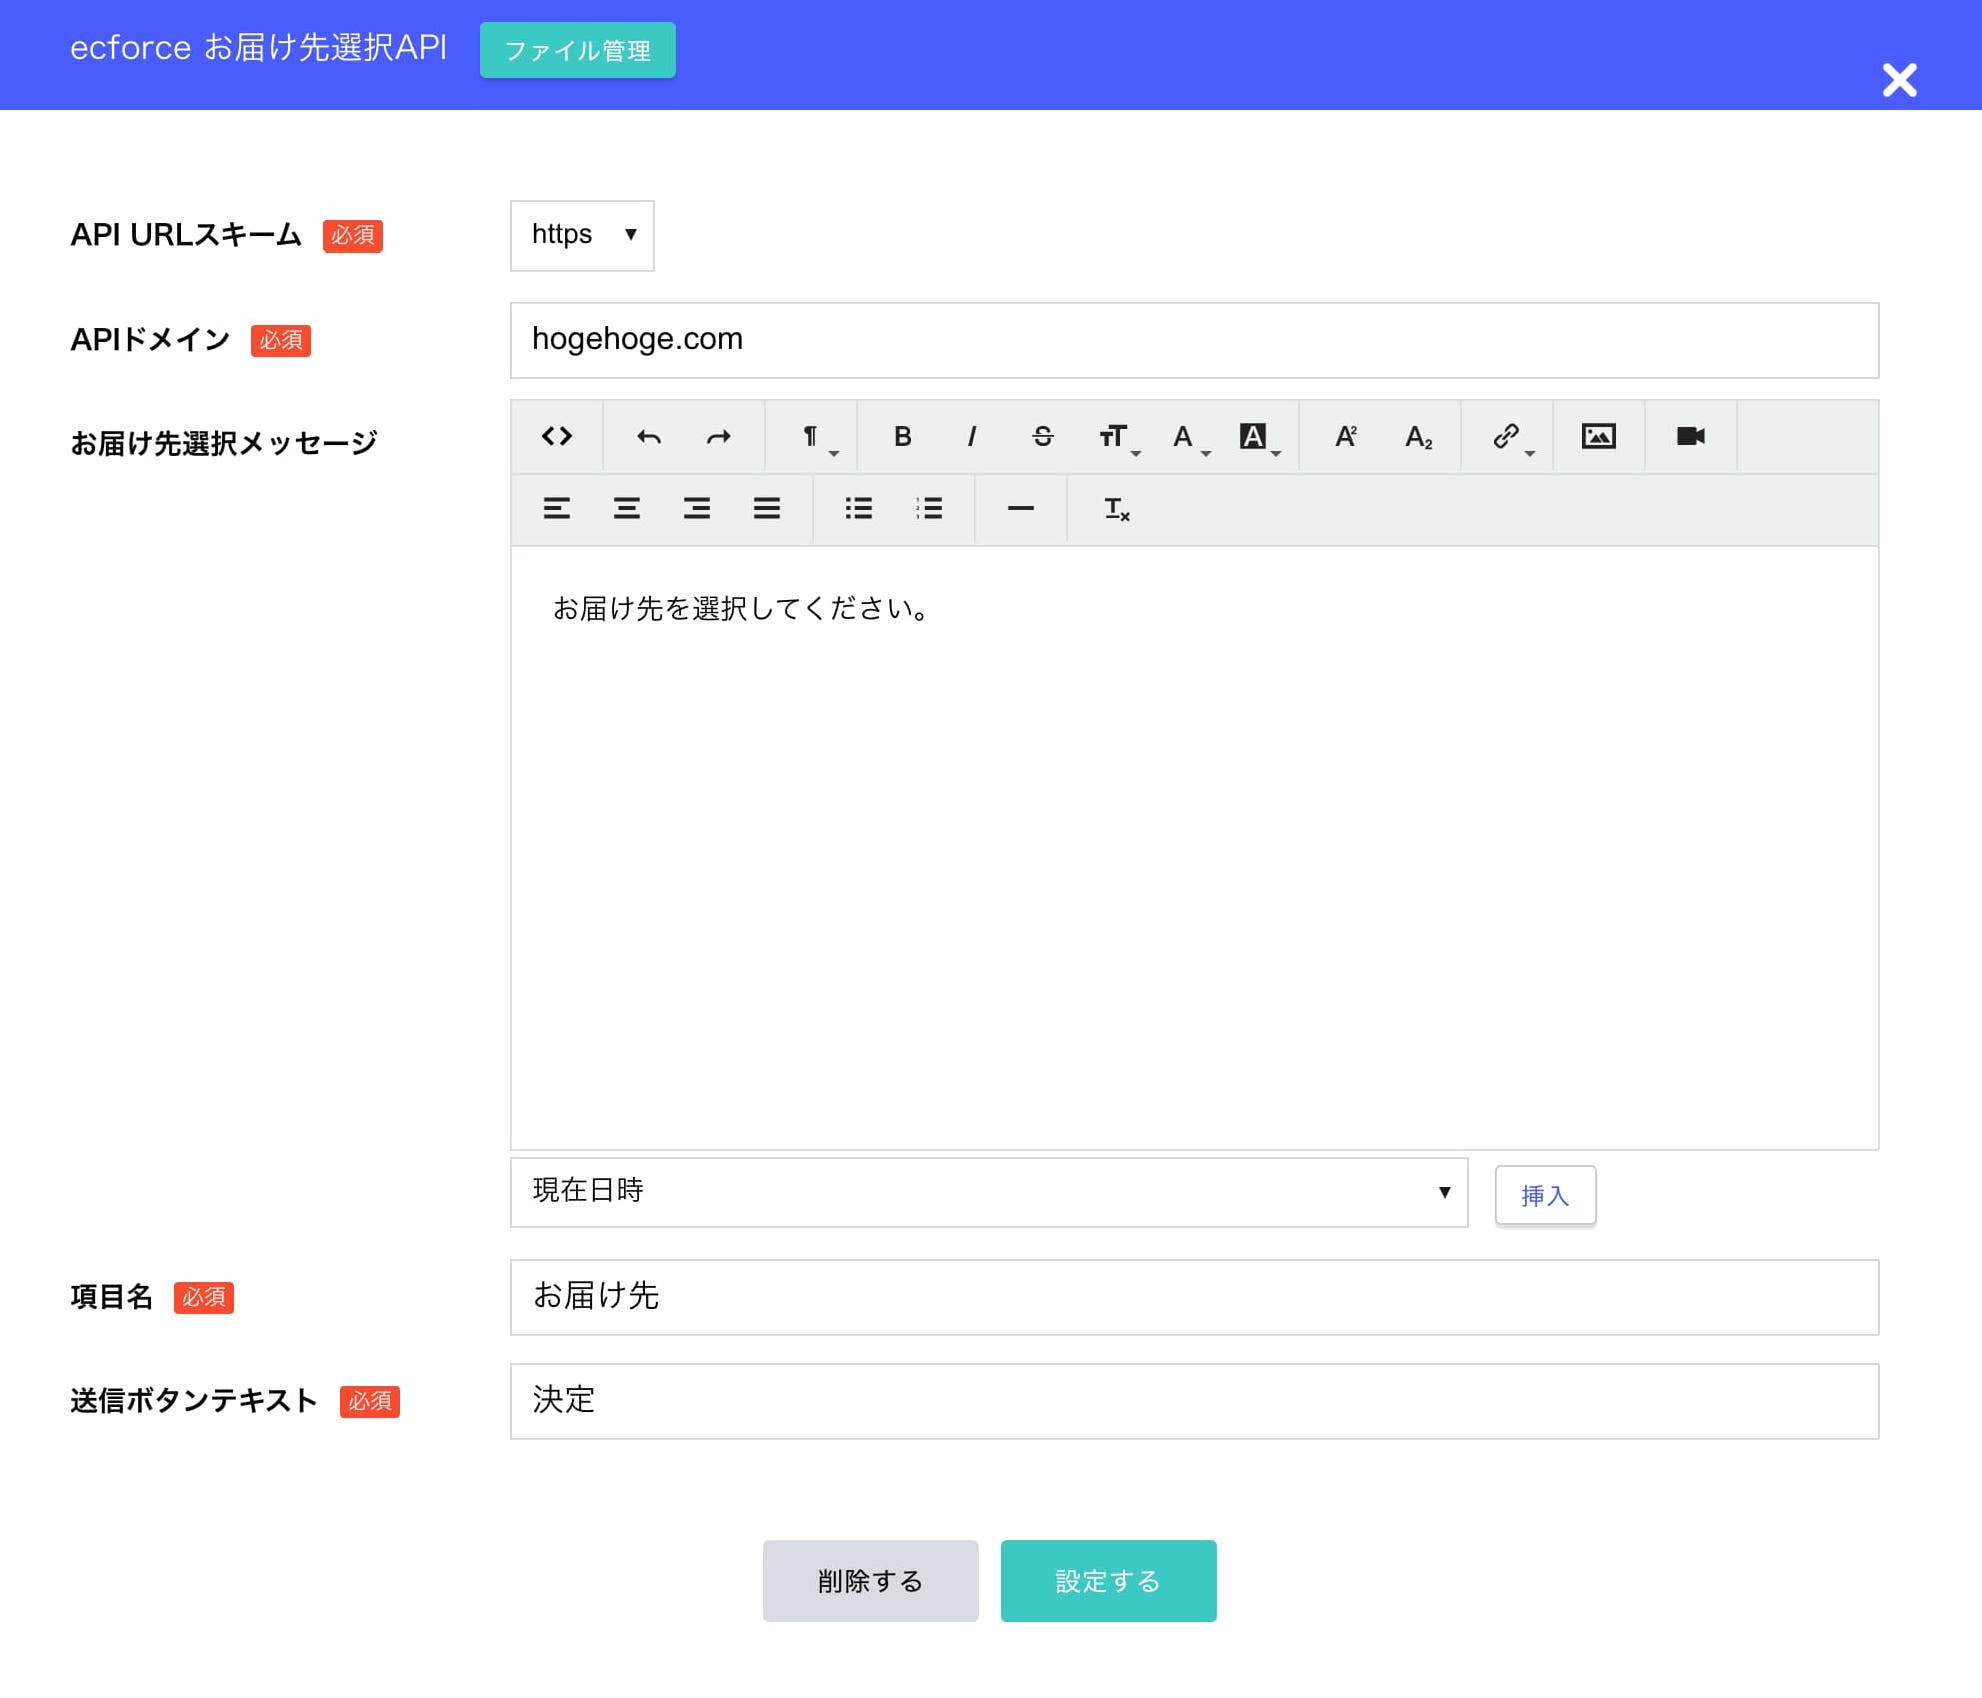The image size is (1982, 1698).
Task: Apply strikethrough to the message text
Action: [x=1043, y=436]
